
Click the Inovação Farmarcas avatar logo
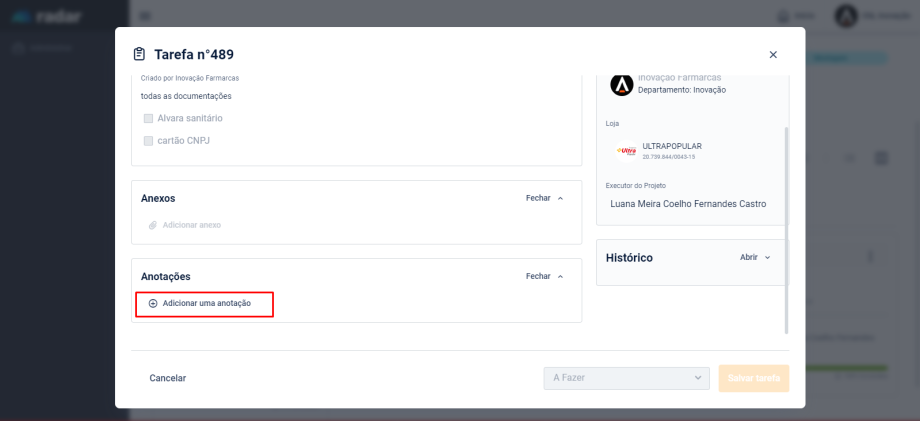(x=622, y=85)
